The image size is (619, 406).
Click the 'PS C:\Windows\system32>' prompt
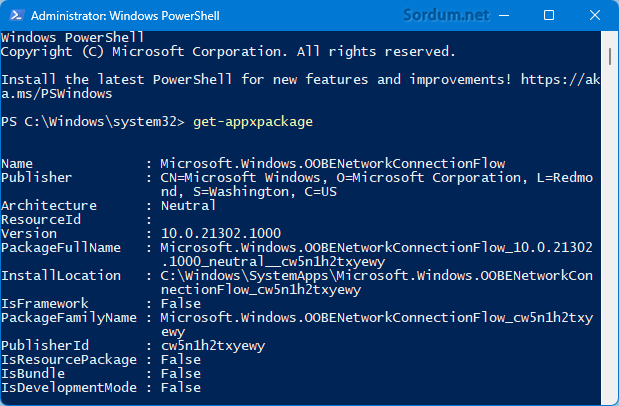(93, 122)
